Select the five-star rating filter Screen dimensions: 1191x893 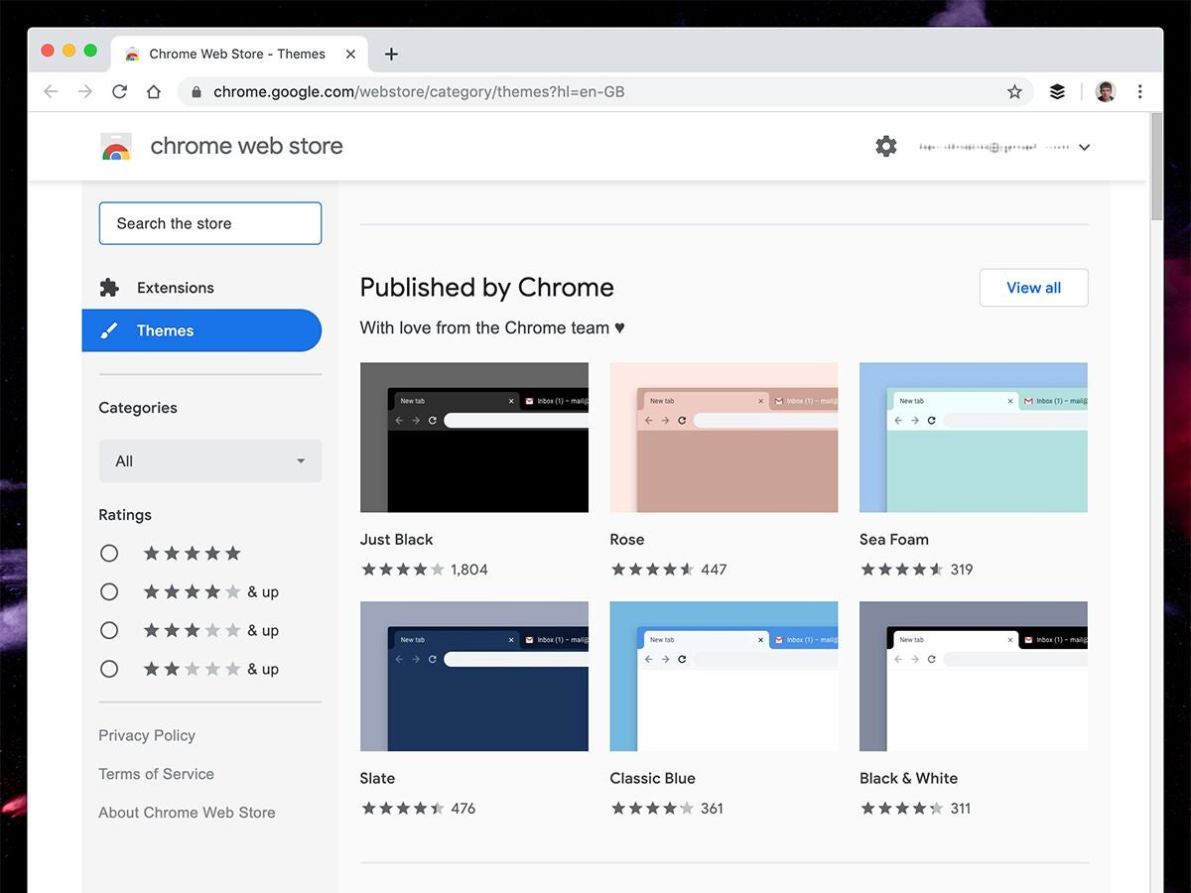(x=109, y=552)
